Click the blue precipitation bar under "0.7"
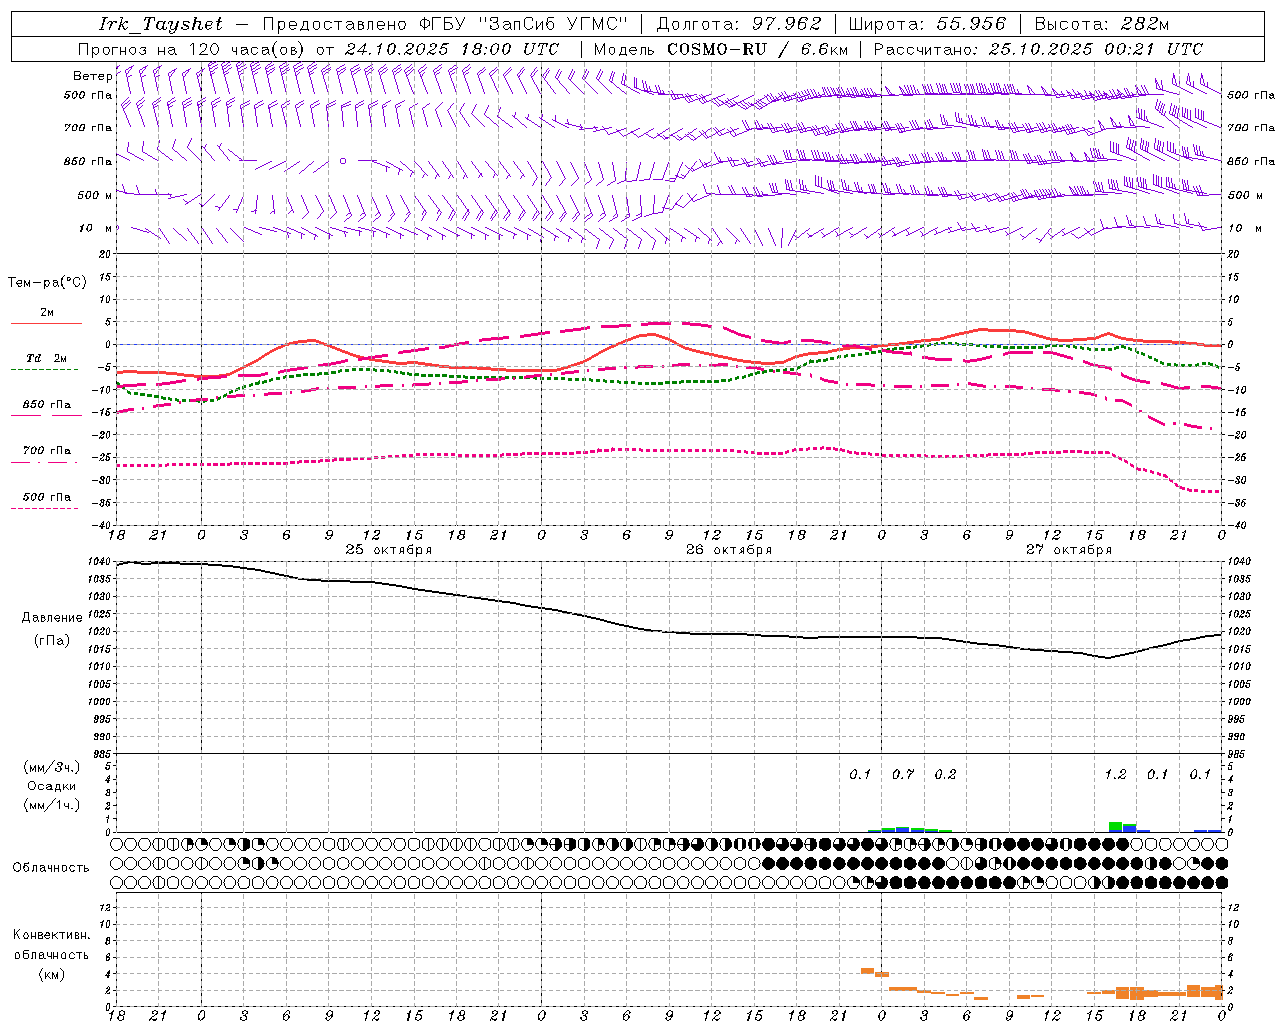1280x1024 pixels. click(x=902, y=830)
